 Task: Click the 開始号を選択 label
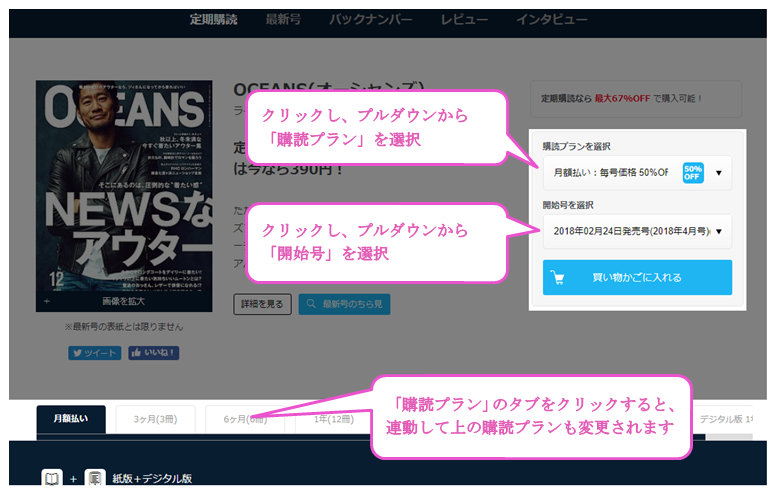pos(568,205)
